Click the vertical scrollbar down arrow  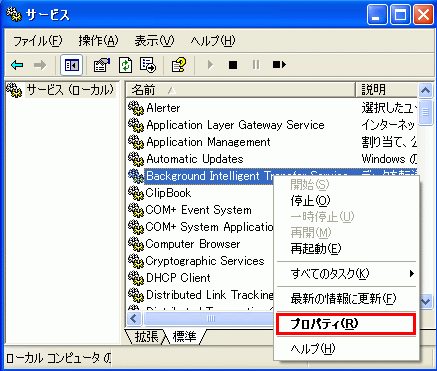coord(426,302)
